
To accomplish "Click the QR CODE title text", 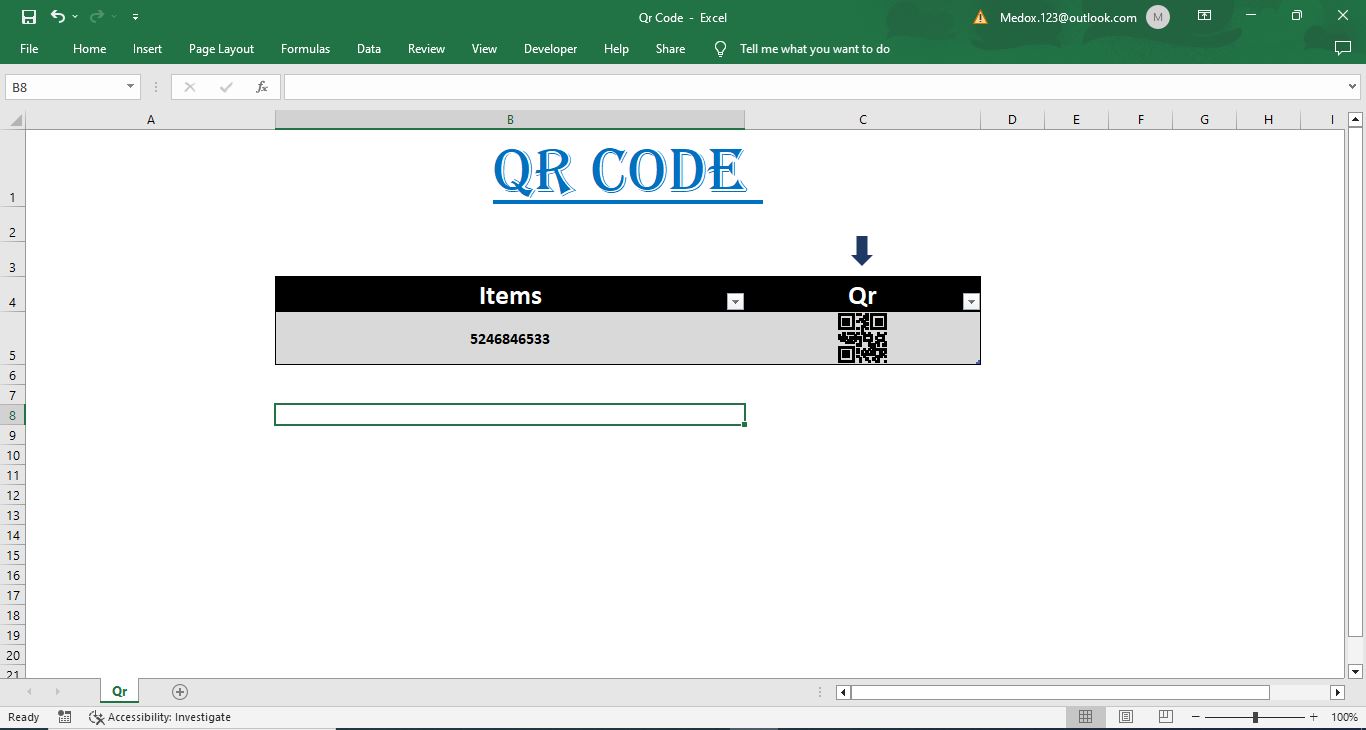I will point(620,172).
